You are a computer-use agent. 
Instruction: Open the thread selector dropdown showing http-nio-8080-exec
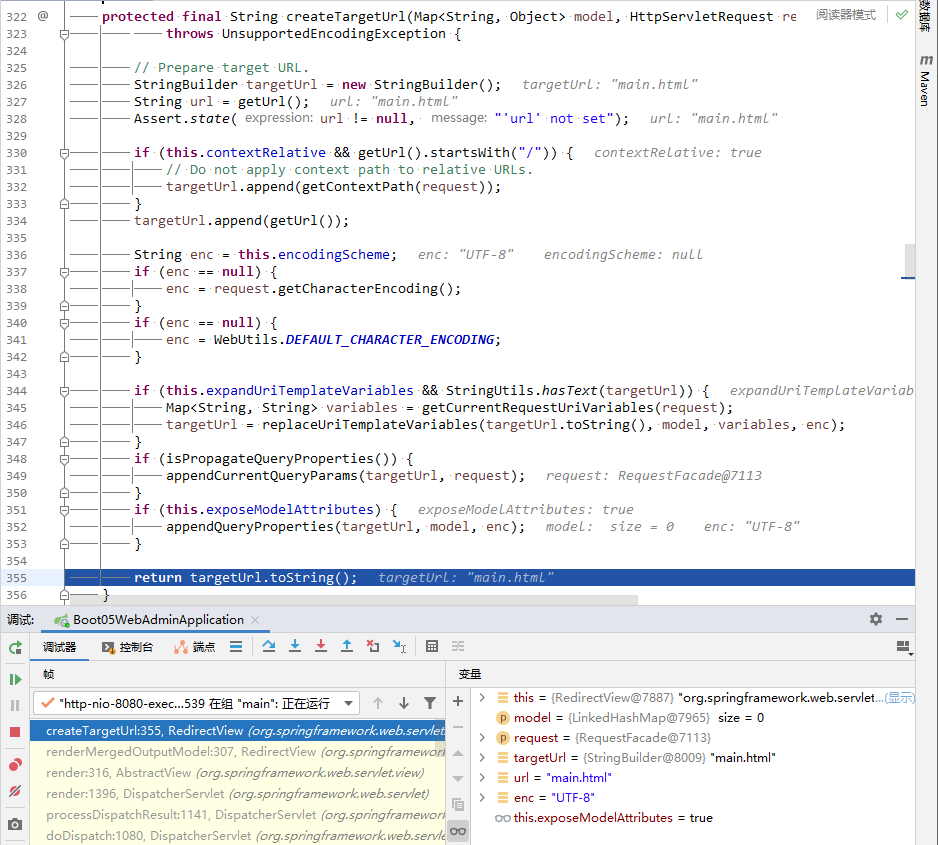(x=196, y=703)
